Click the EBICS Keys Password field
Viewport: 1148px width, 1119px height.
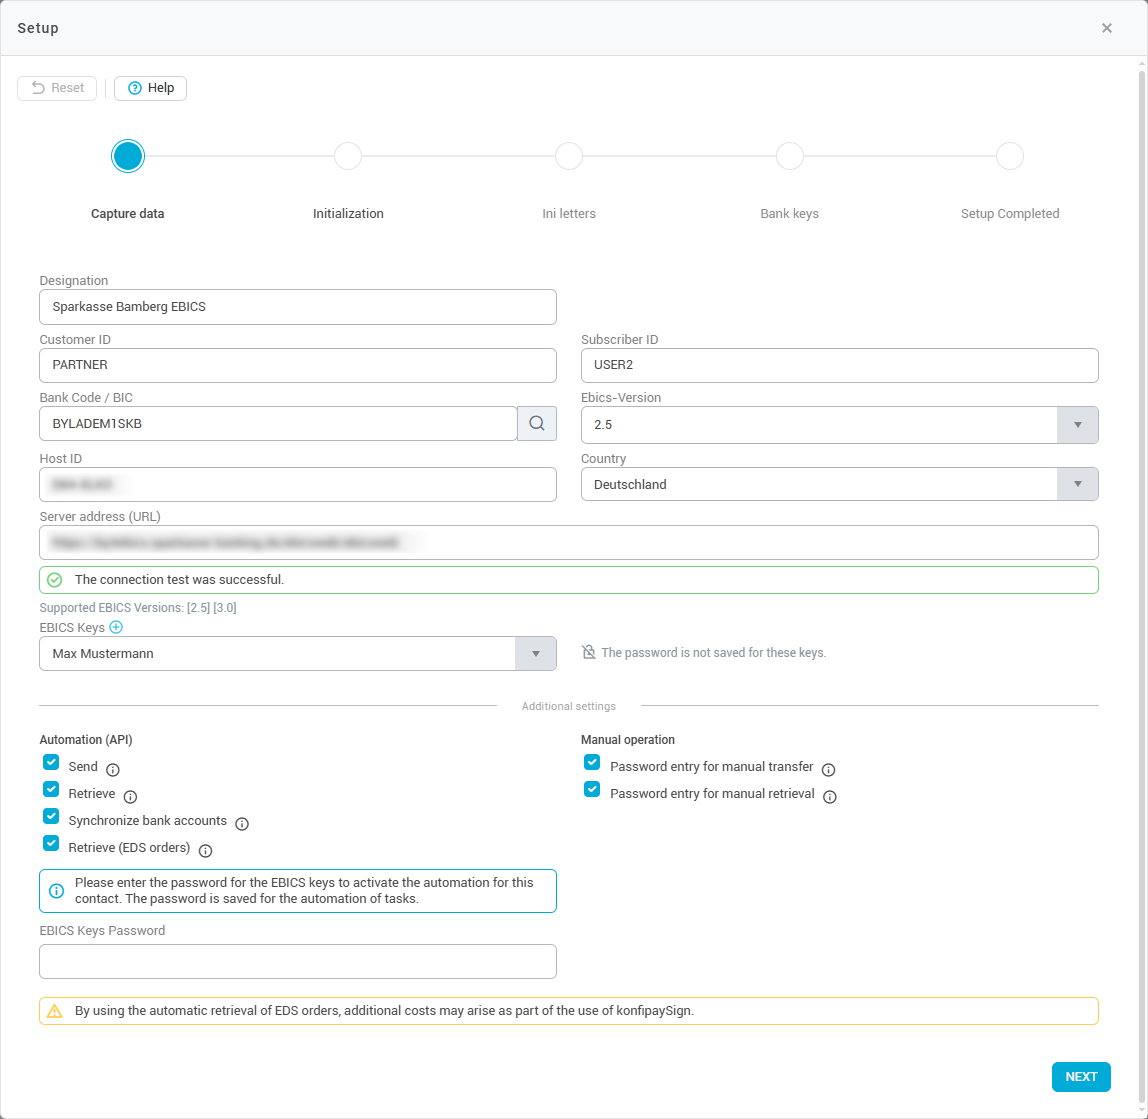[298, 961]
